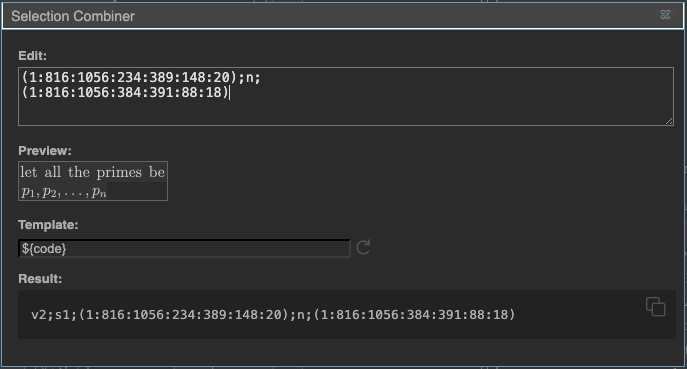The width and height of the screenshot is (687, 369).
Task: Click into the Template input field
Action: 184,248
